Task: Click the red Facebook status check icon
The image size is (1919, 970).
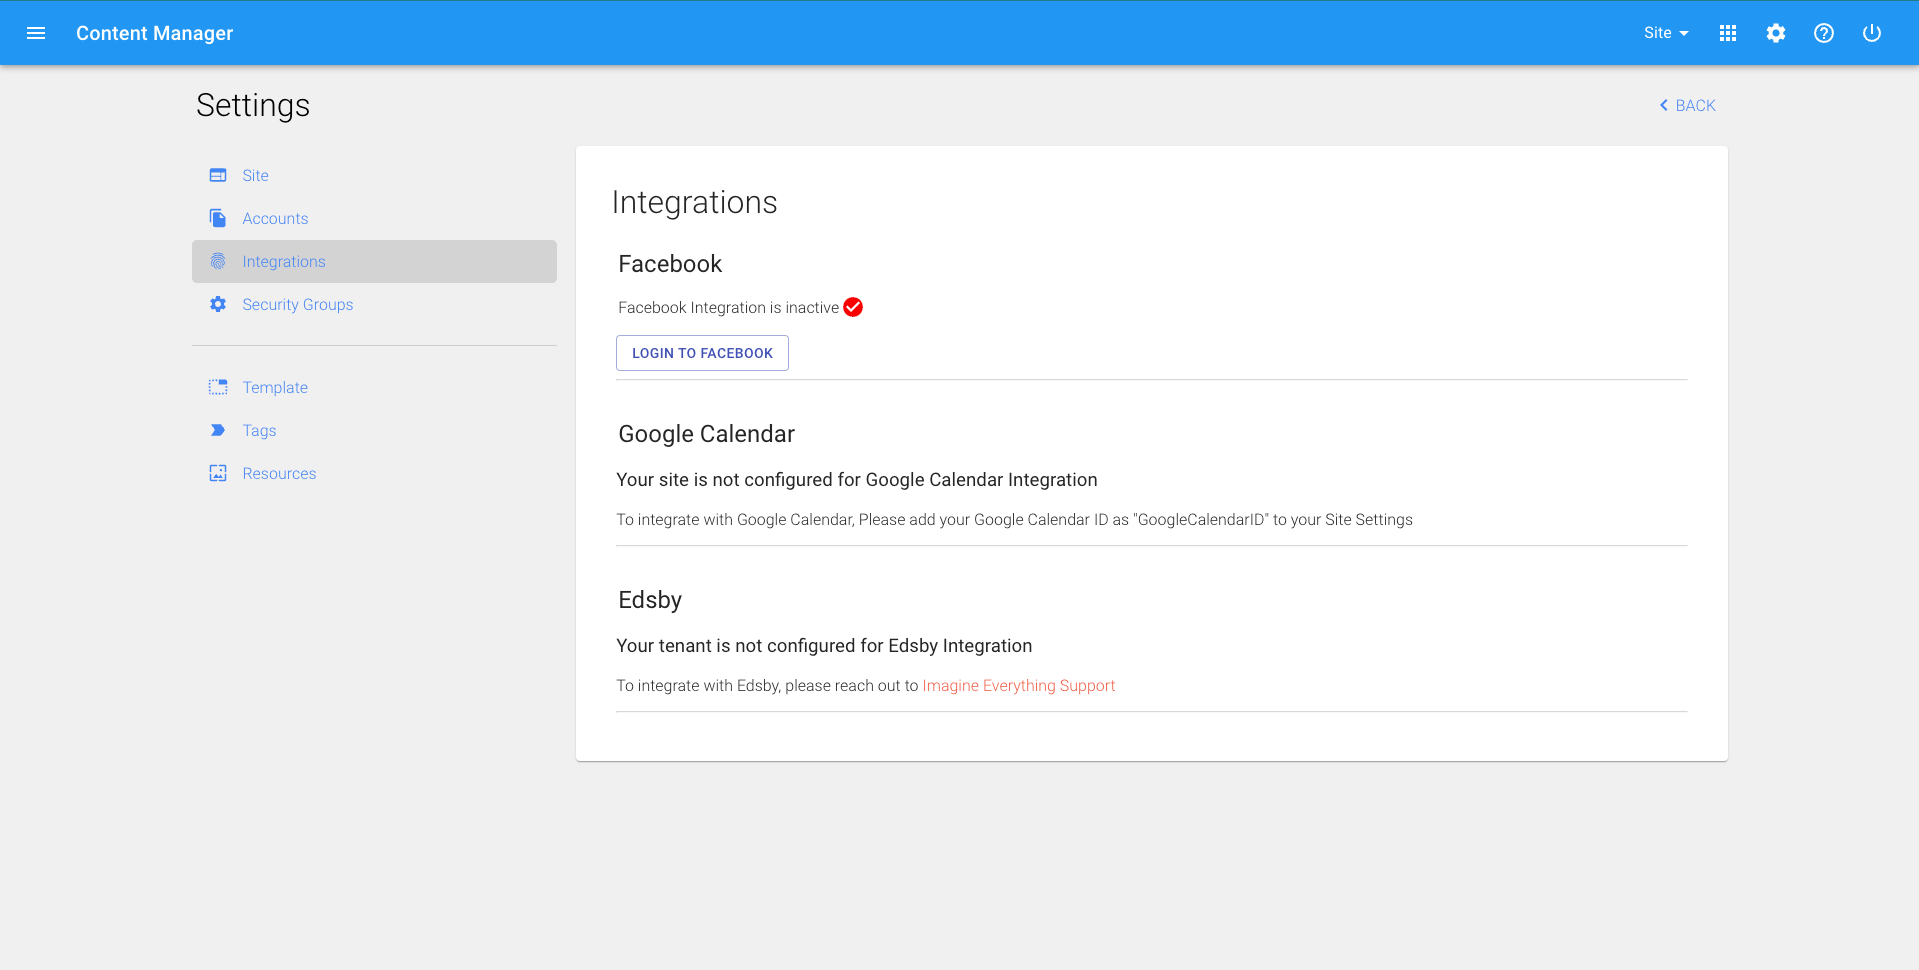Action: (853, 307)
